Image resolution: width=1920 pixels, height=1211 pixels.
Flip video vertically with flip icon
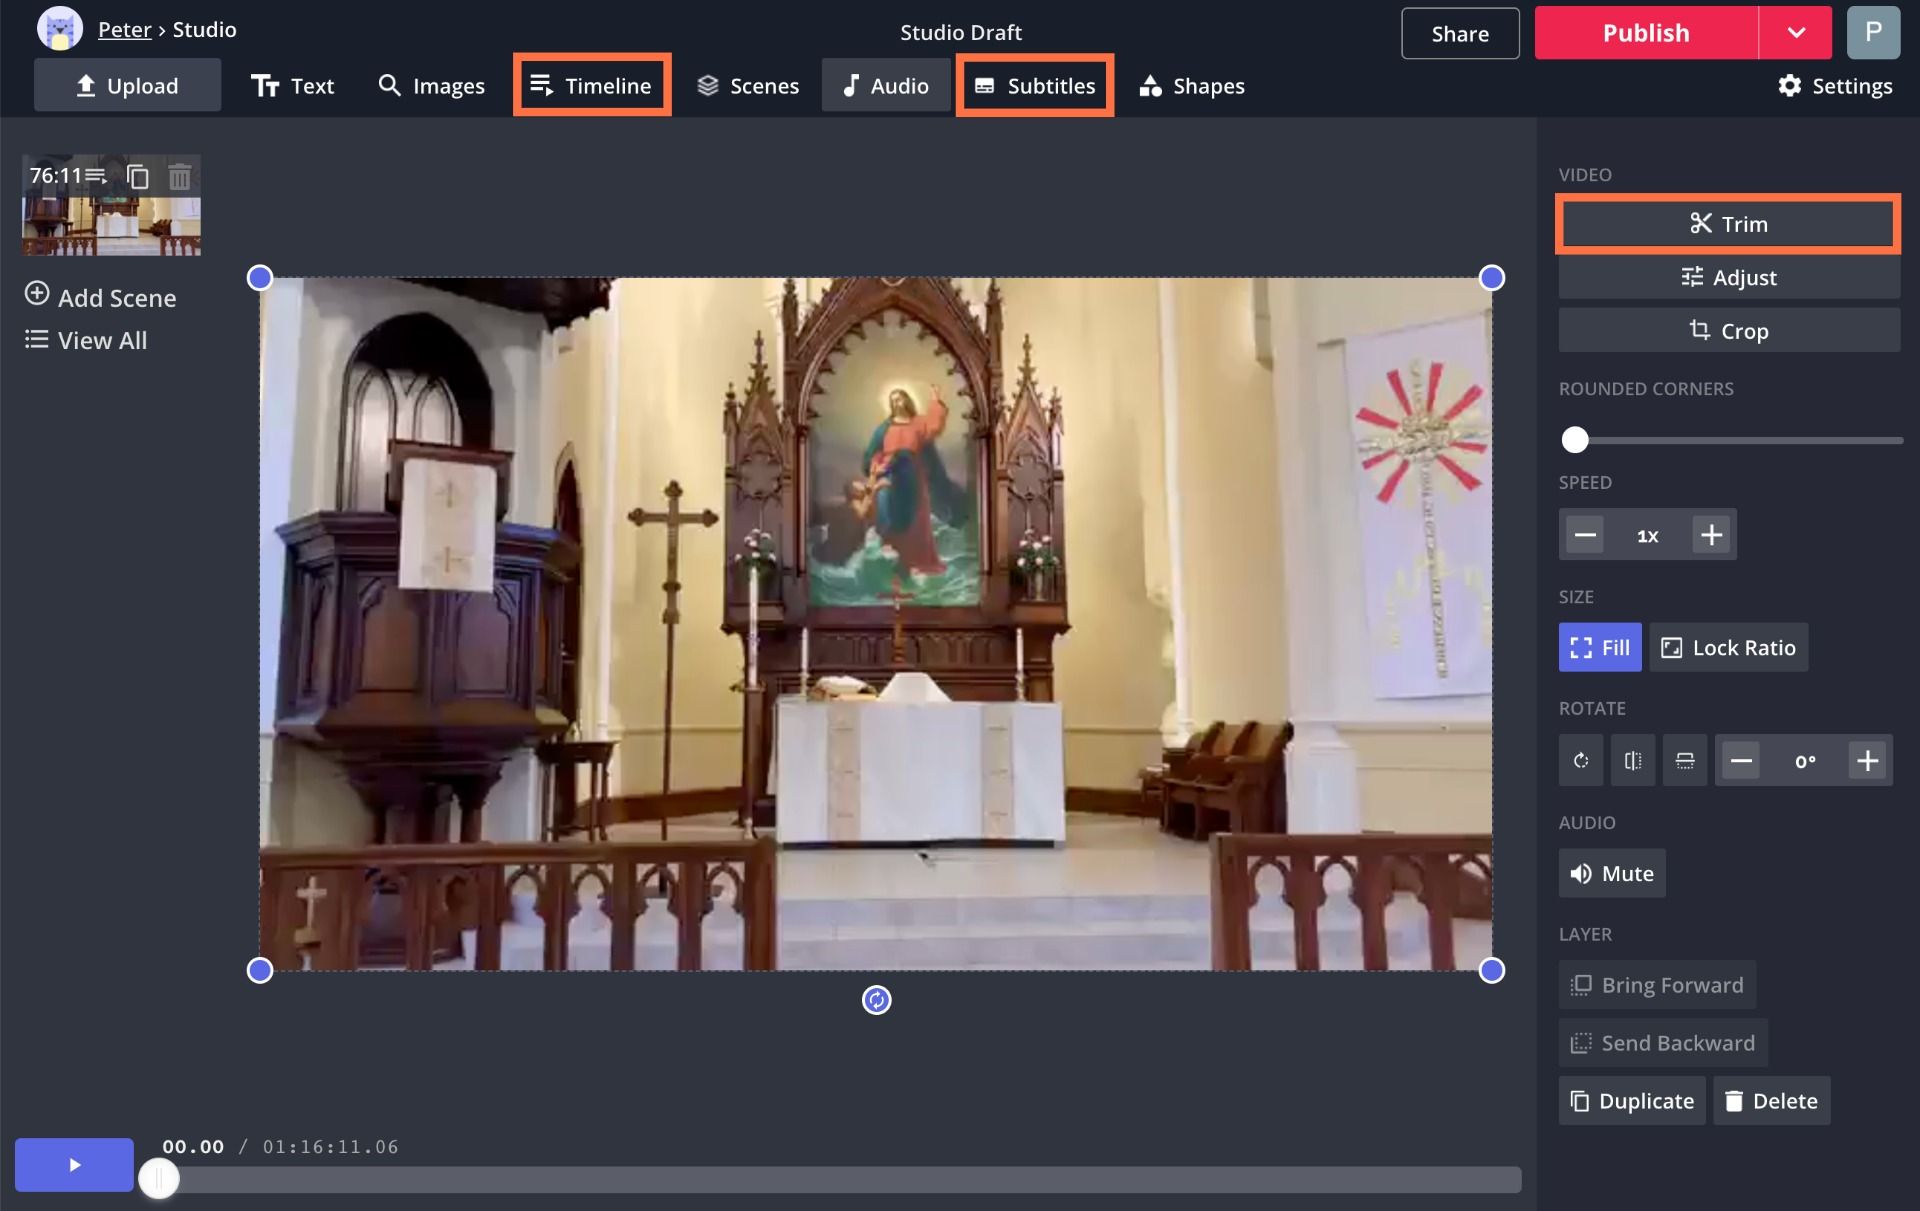pos(1684,761)
